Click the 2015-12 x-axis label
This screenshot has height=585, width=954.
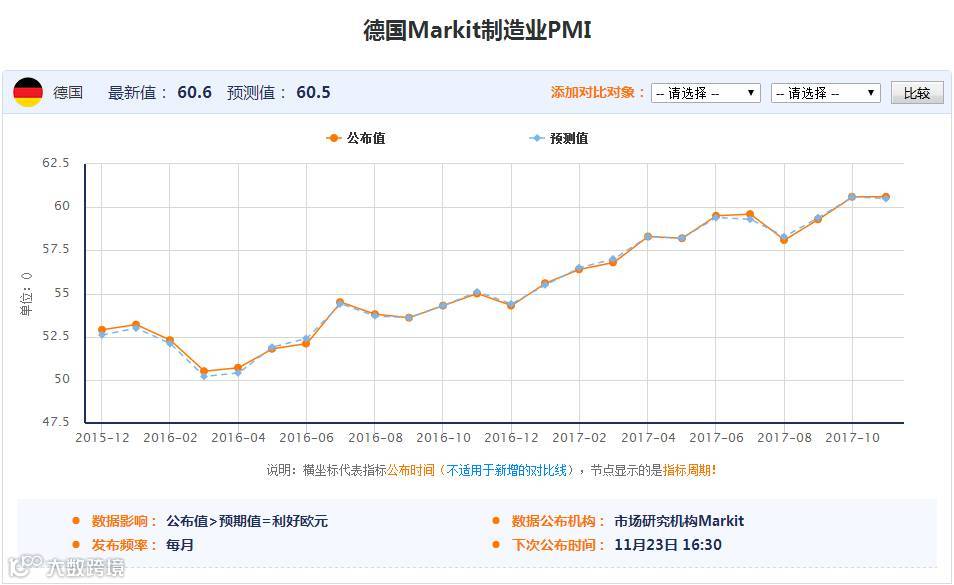(x=102, y=438)
